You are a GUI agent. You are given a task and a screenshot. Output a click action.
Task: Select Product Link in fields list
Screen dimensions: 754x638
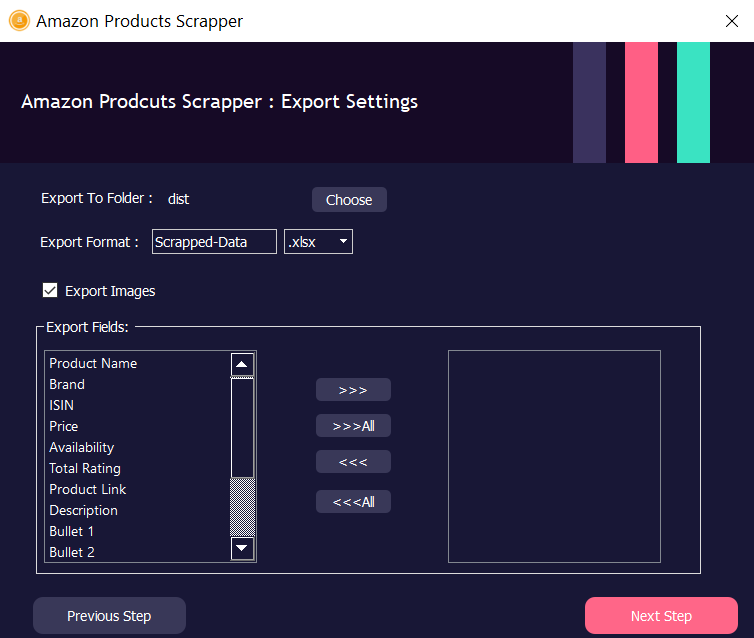138,489
